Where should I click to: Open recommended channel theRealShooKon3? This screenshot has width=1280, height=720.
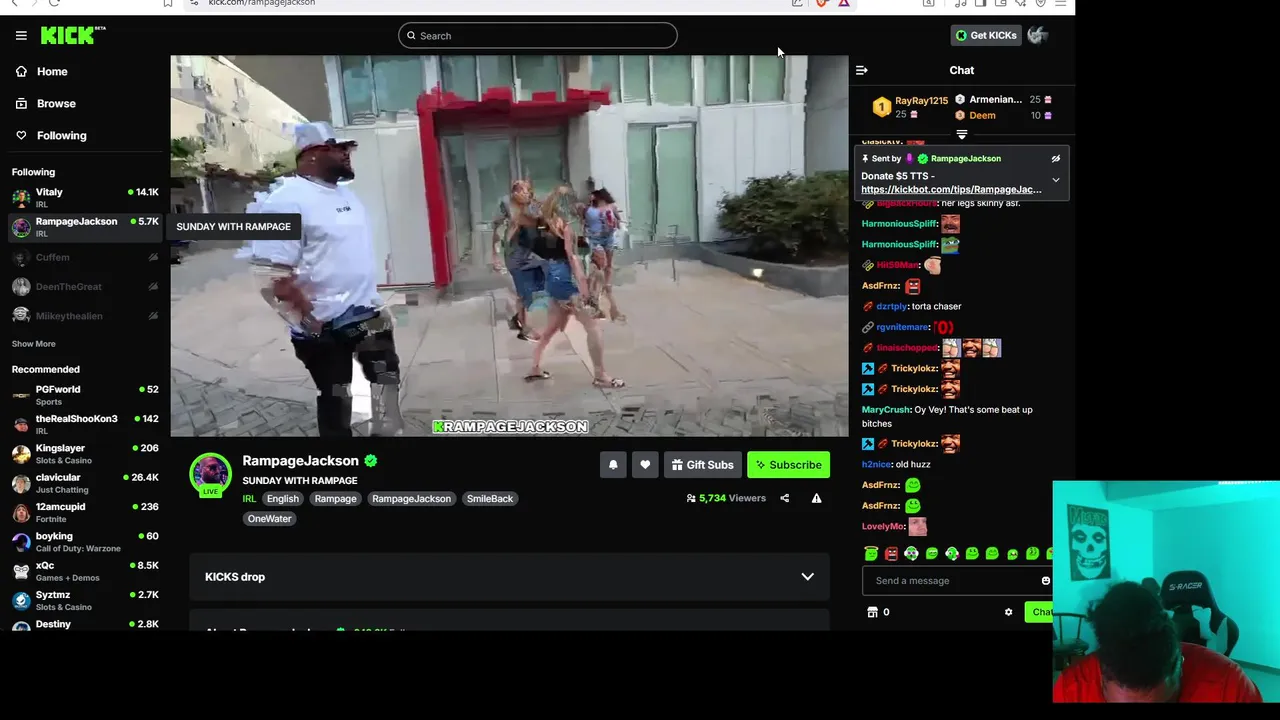pos(85,424)
